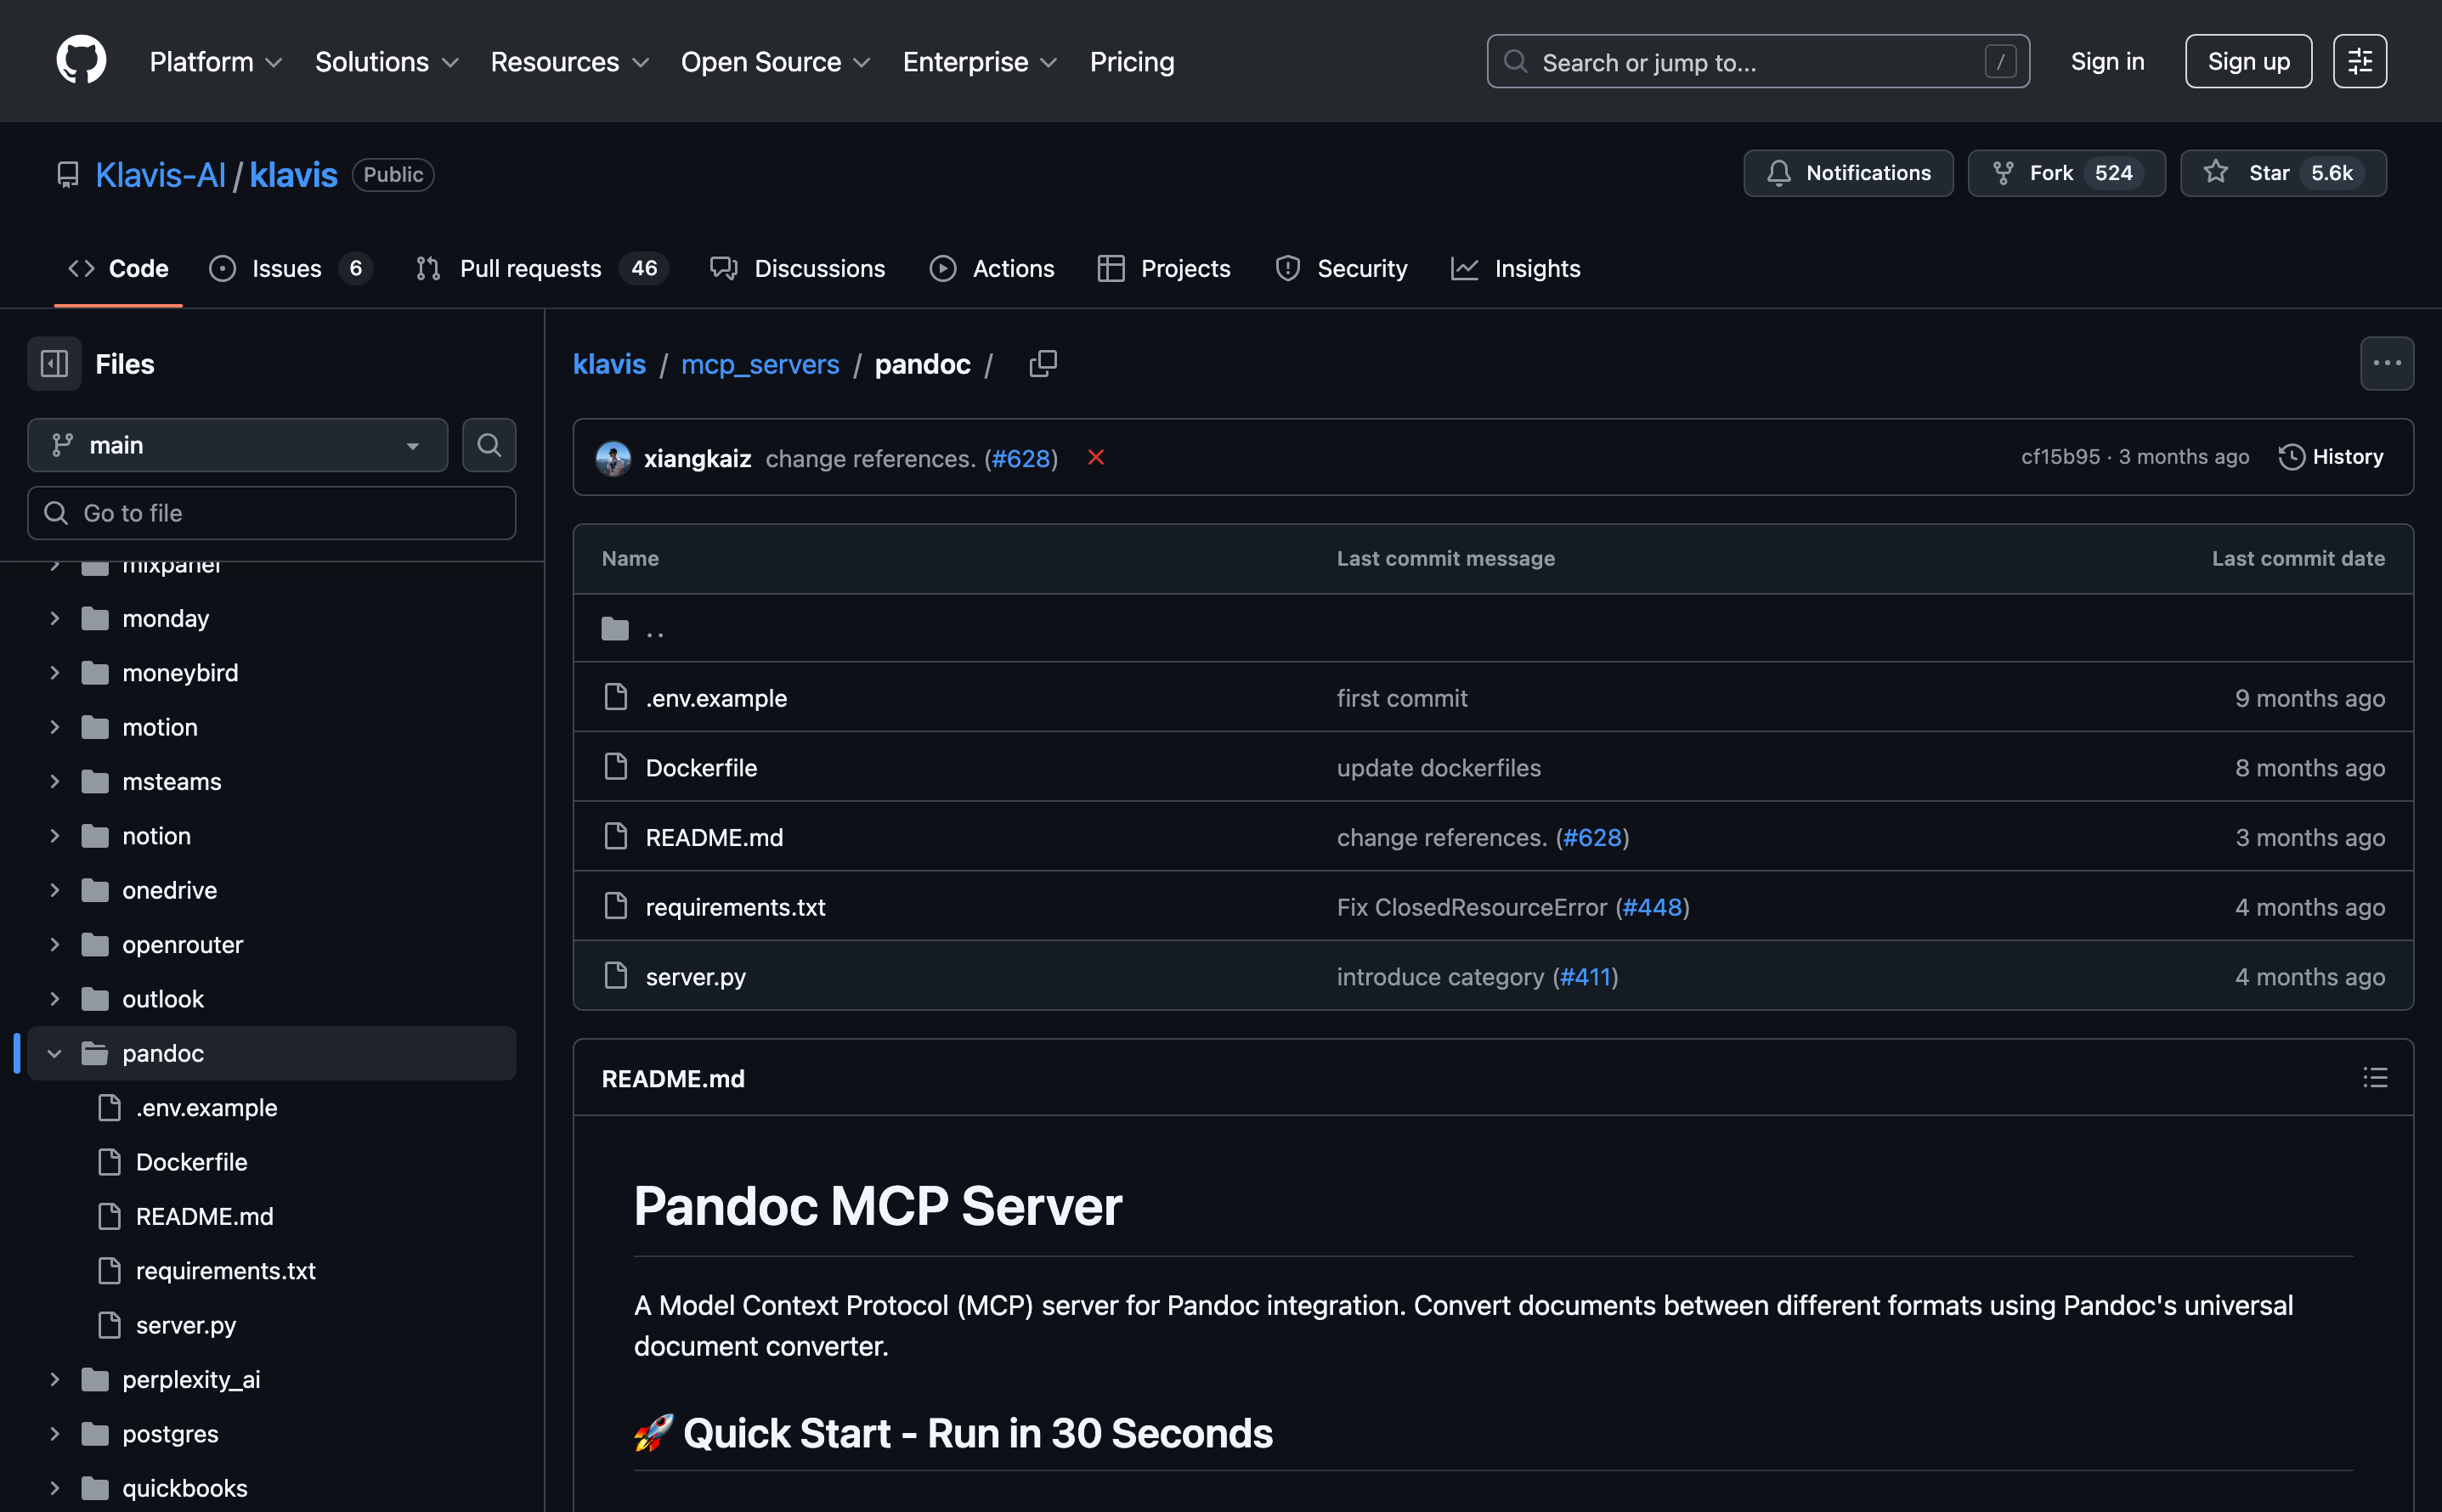
Task: Collapse the file tree panel icon
Action: tap(54, 364)
